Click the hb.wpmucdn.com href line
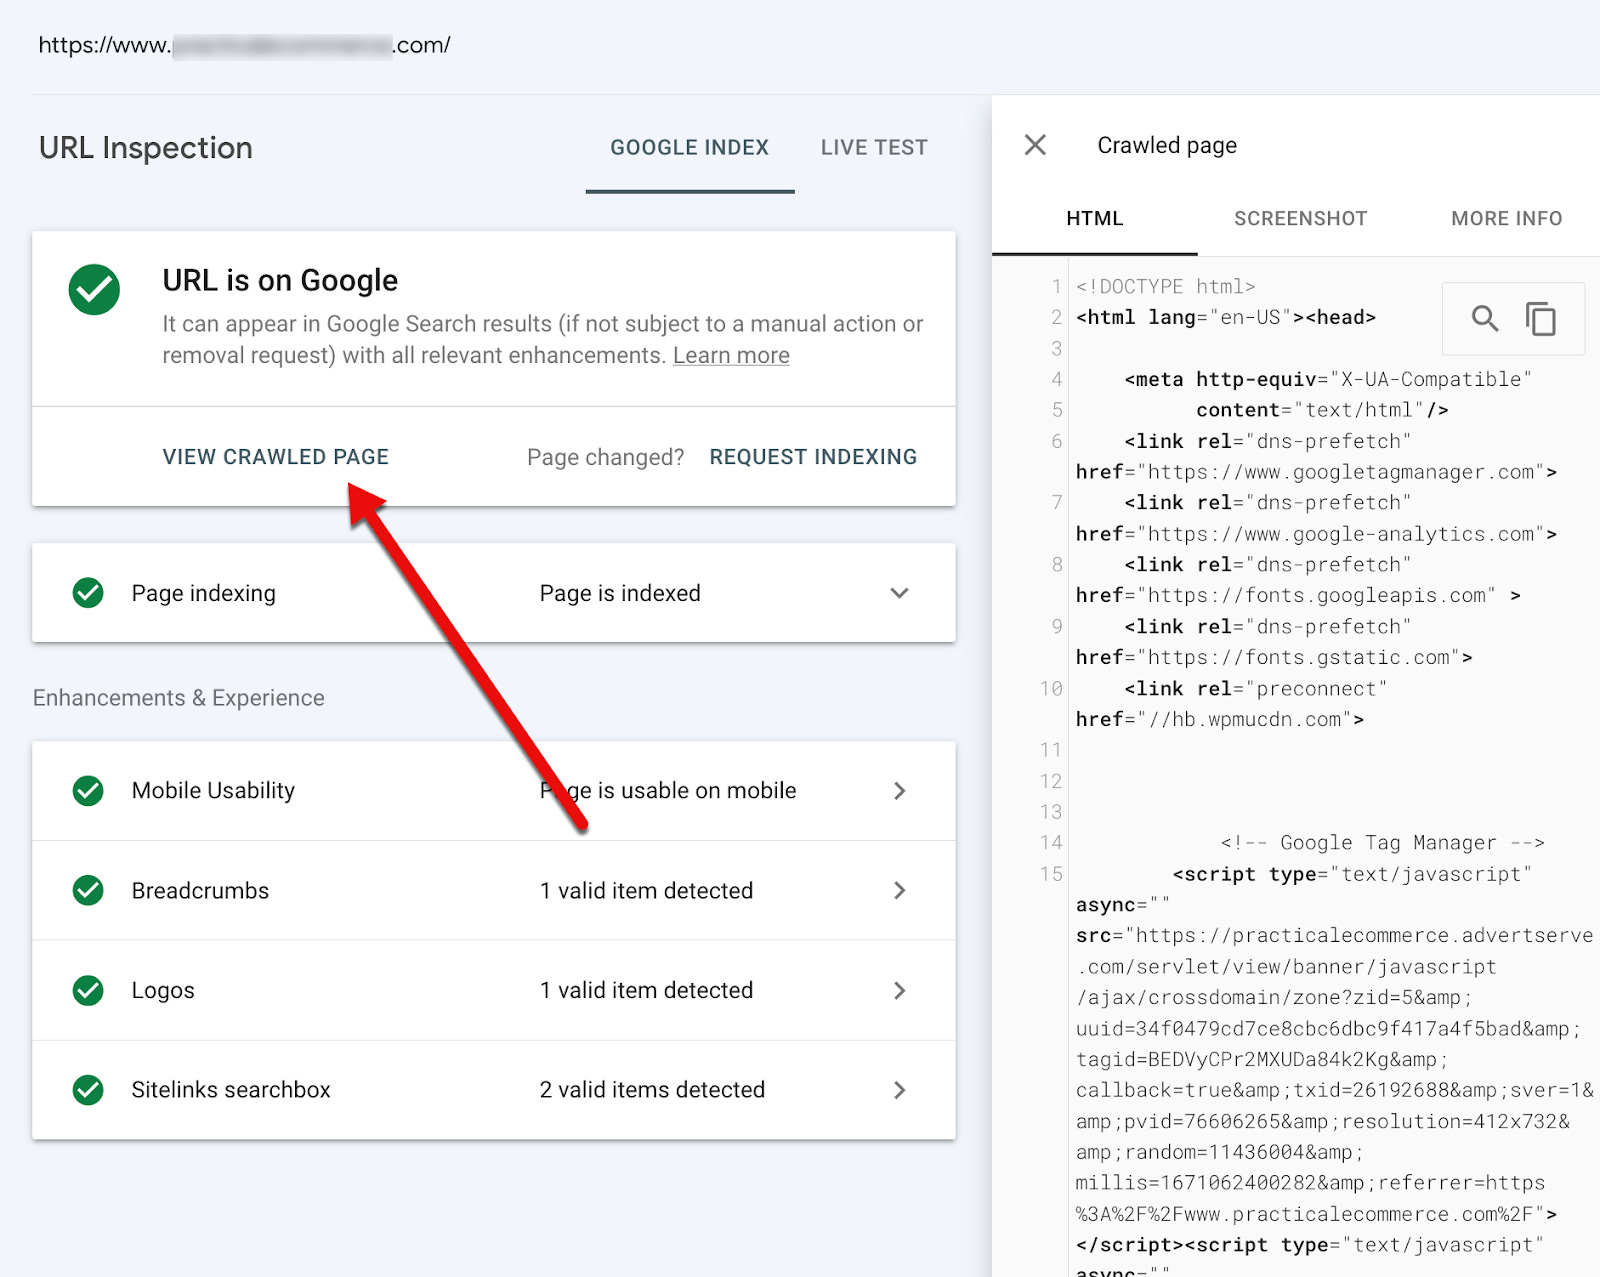1600x1277 pixels. tap(1220, 720)
